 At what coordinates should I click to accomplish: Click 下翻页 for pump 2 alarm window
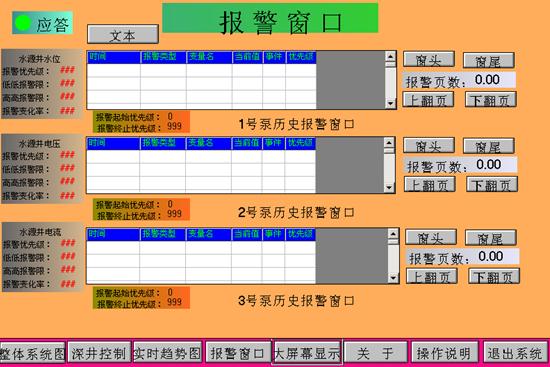pos(492,184)
